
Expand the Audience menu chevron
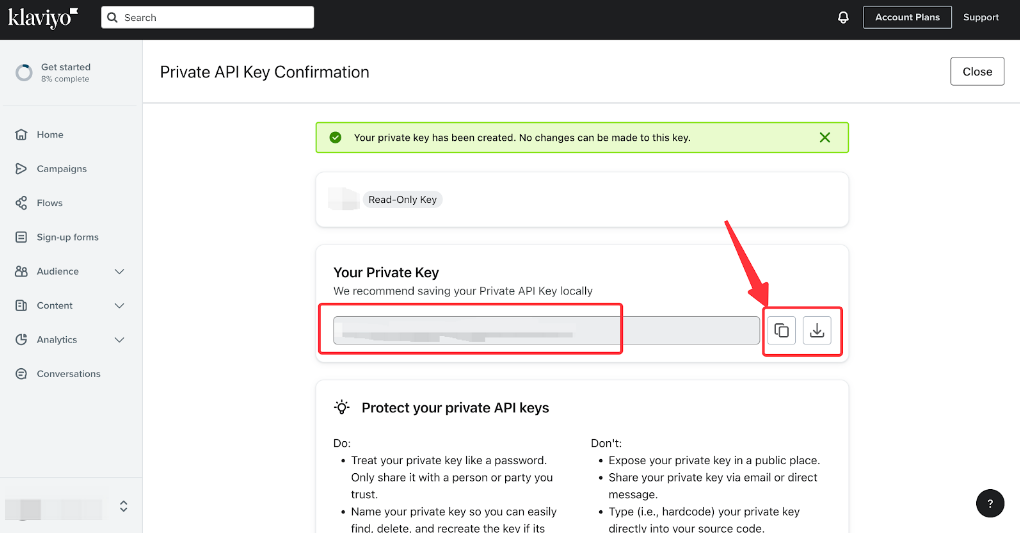[120, 271]
